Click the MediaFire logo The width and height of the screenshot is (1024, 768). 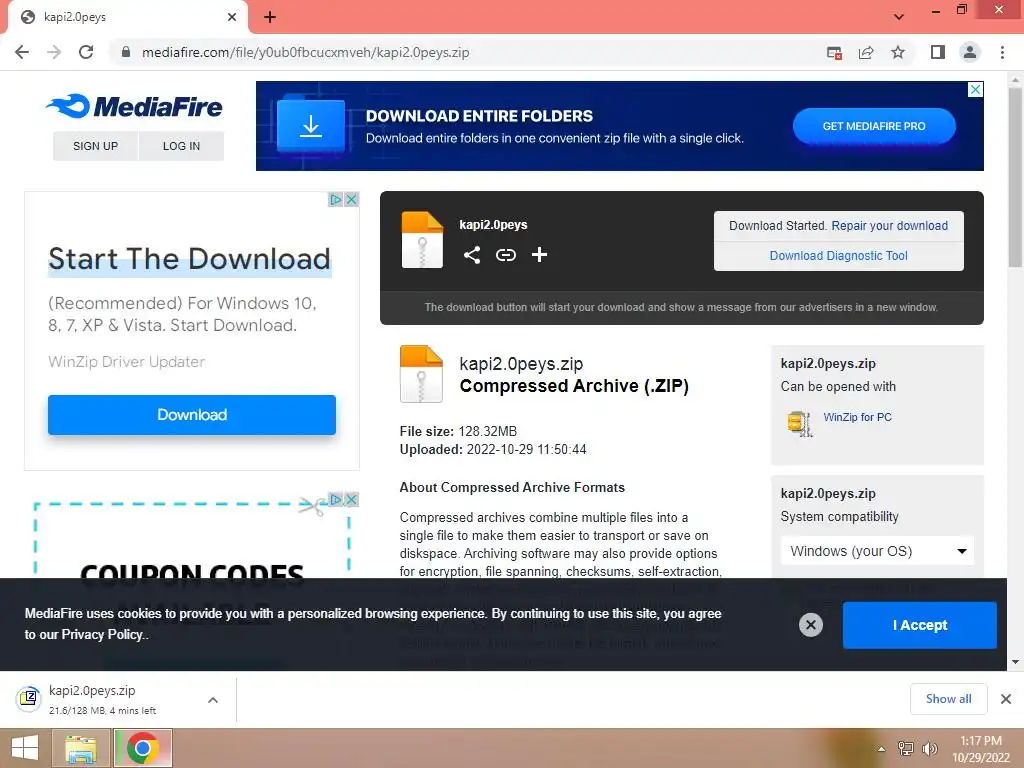[135, 106]
